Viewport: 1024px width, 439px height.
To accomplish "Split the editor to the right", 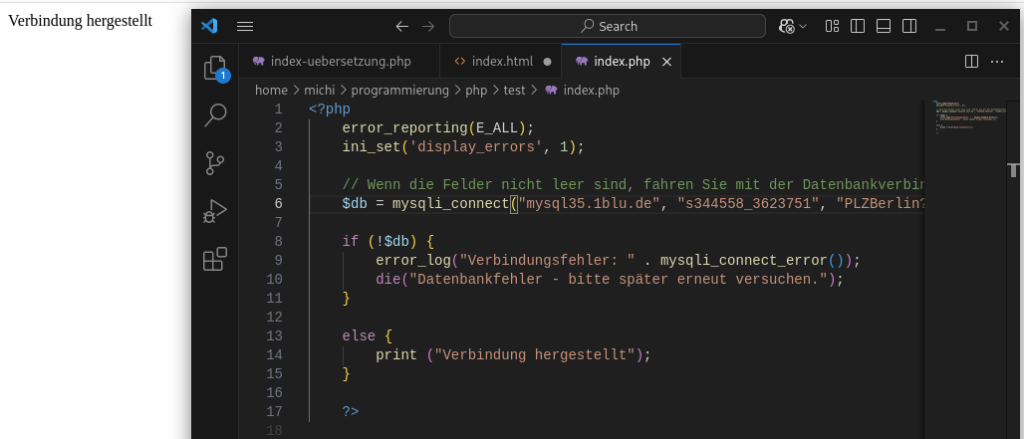I will point(972,61).
